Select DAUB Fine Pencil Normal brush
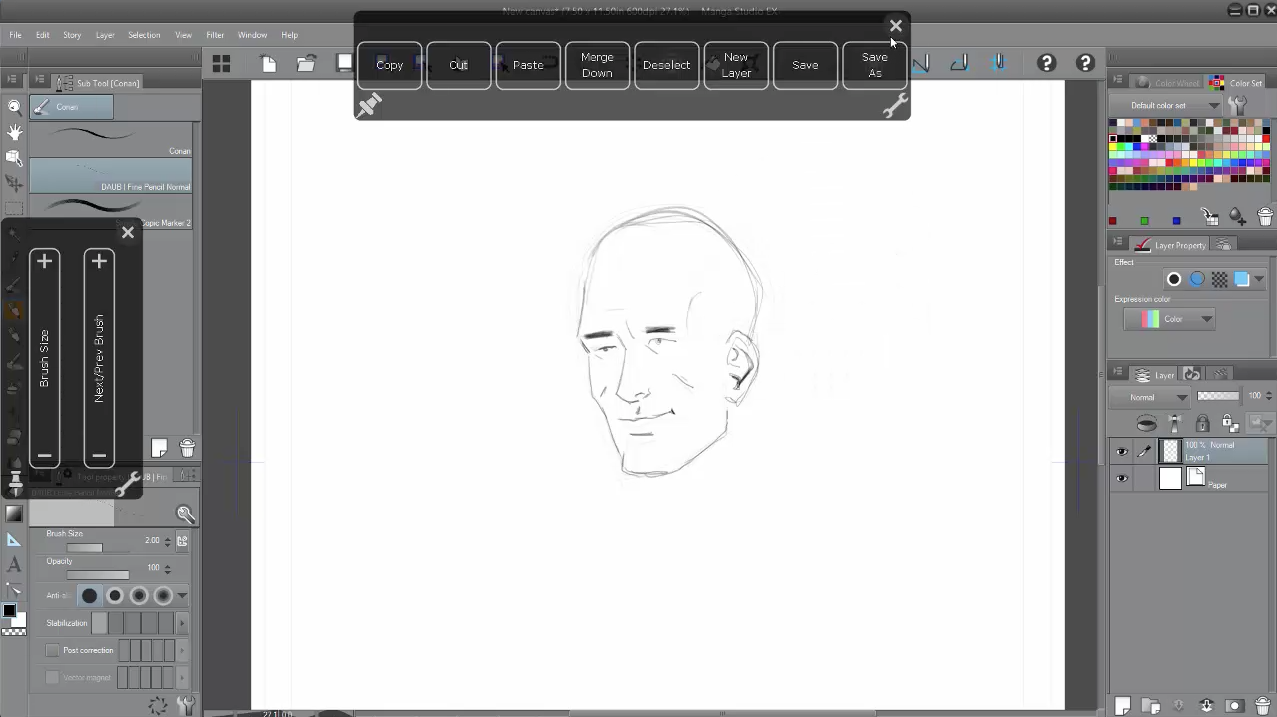The width and height of the screenshot is (1277, 717). click(110, 175)
